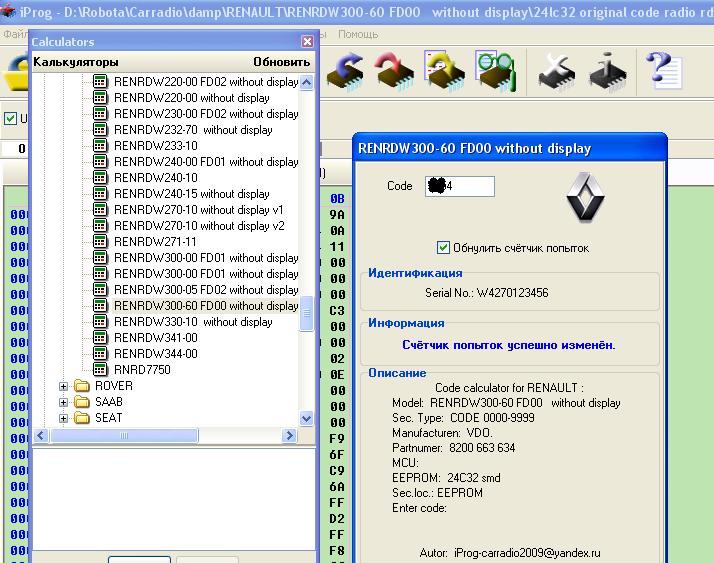Click the author email iProg-carradio2009@yandex.ru

pos(527,553)
